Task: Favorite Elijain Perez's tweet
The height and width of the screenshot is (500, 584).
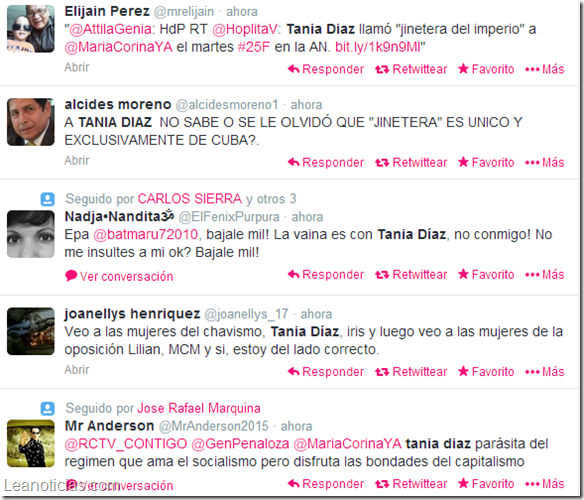Action: pyautogui.click(x=486, y=69)
